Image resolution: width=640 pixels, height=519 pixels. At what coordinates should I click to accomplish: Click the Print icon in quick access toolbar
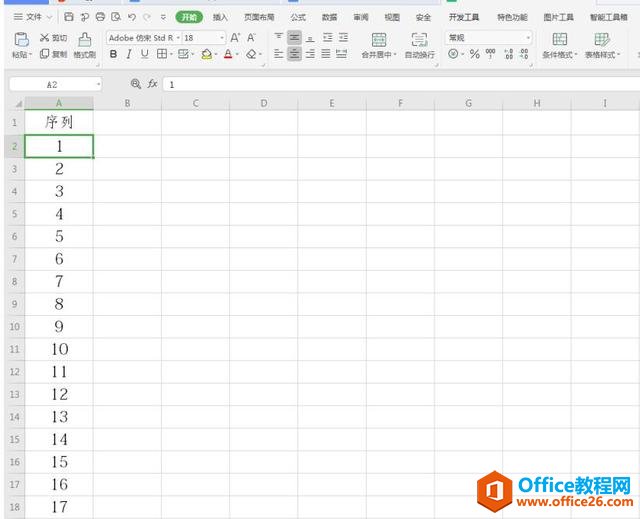[100, 17]
